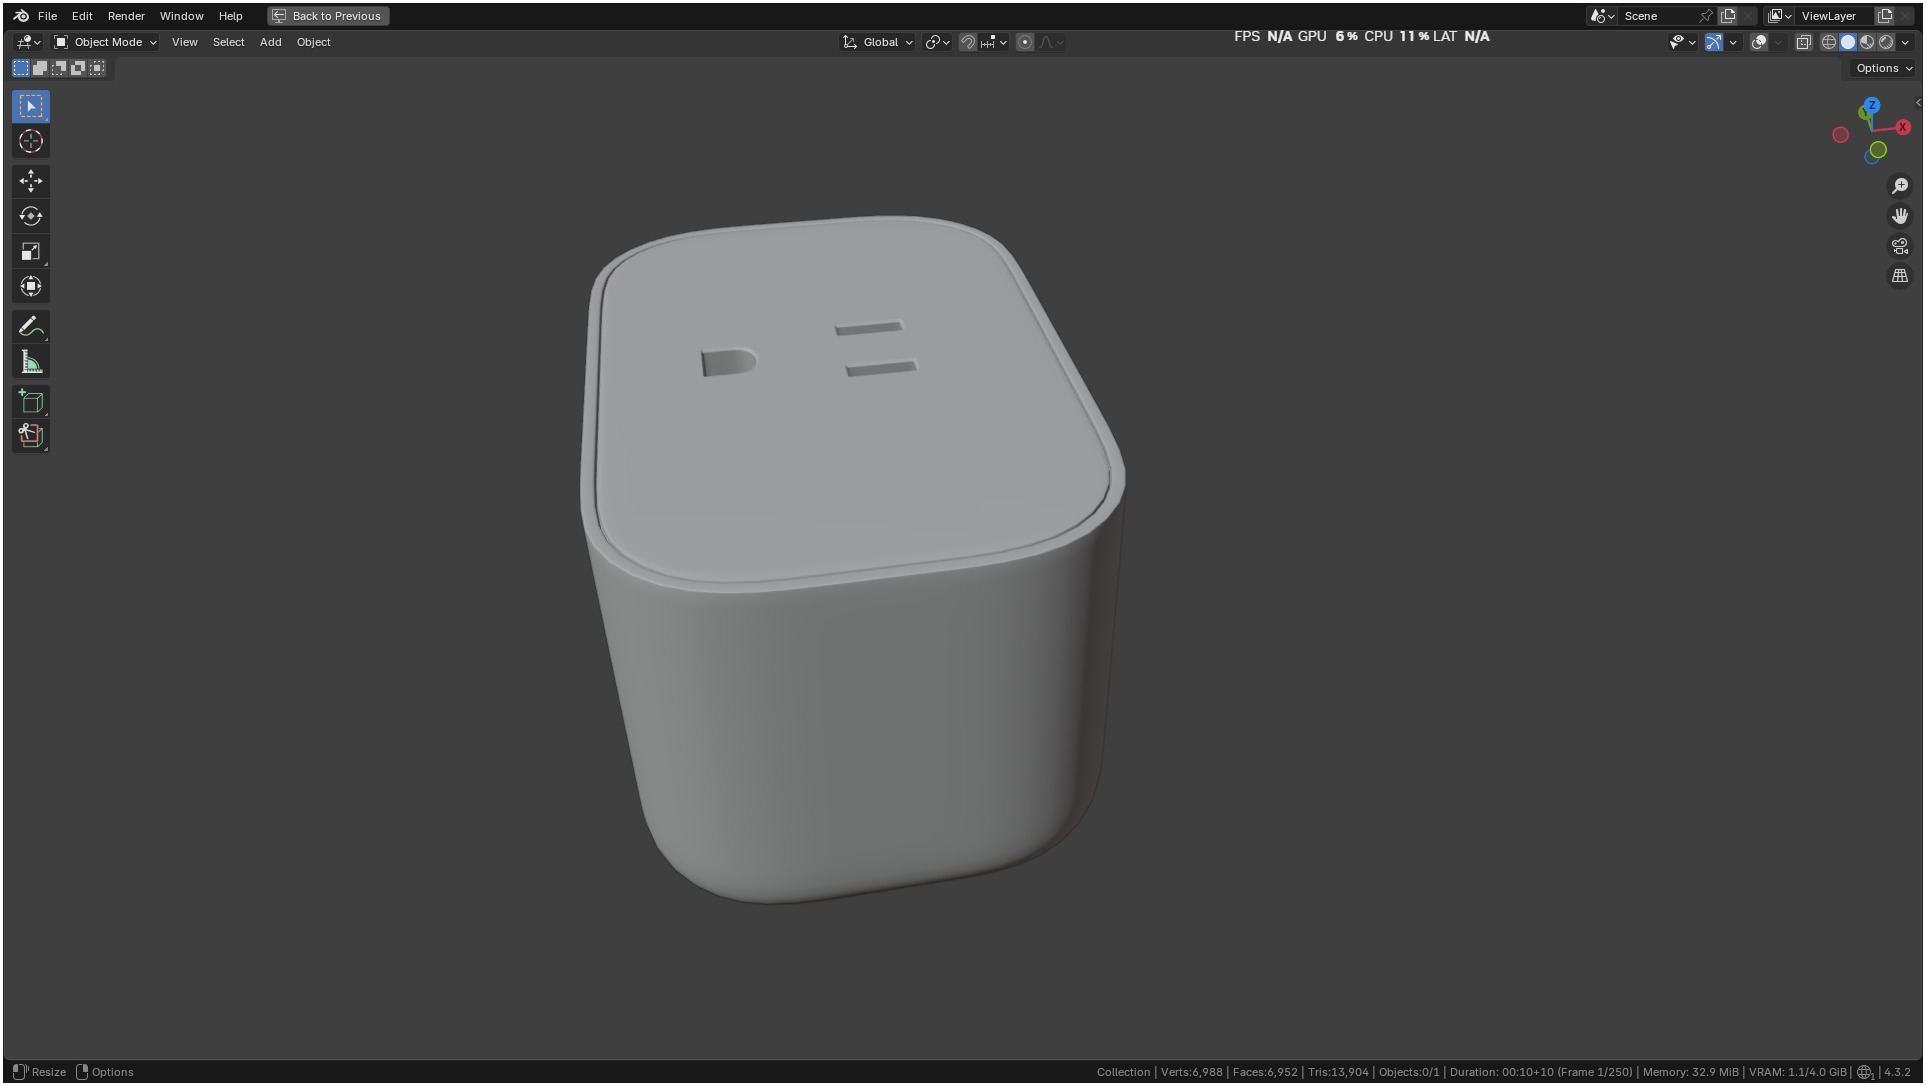Pin the scene to workspace
This screenshot has width=1926, height=1086.
pos(1706,16)
